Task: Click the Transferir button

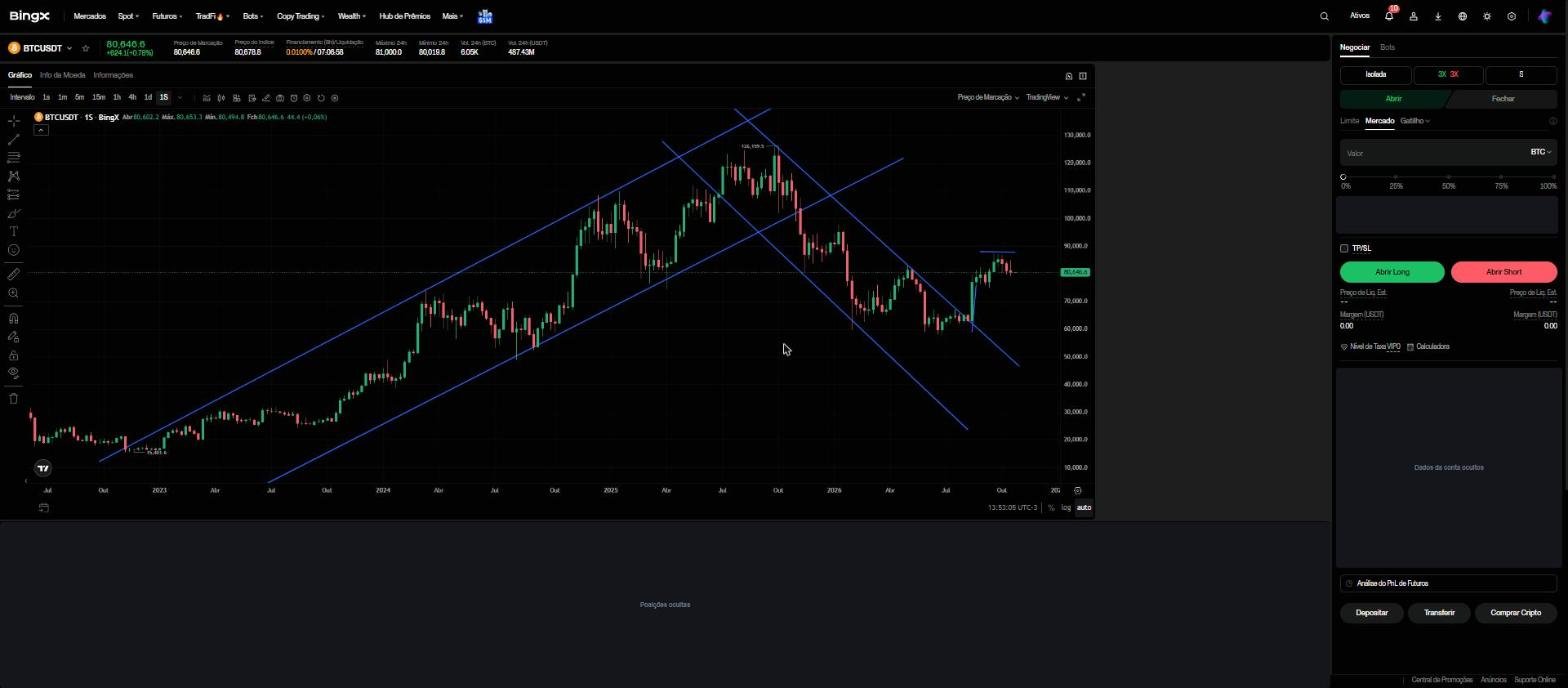Action: [1439, 613]
